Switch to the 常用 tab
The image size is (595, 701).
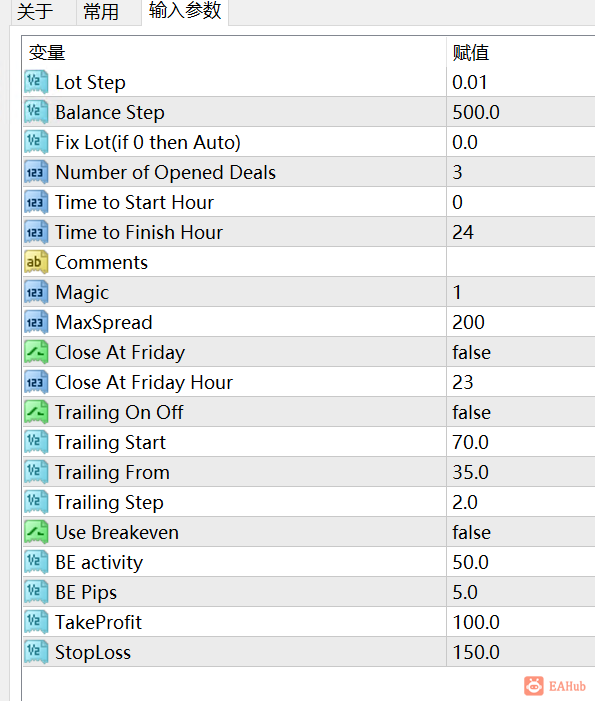[x=101, y=12]
